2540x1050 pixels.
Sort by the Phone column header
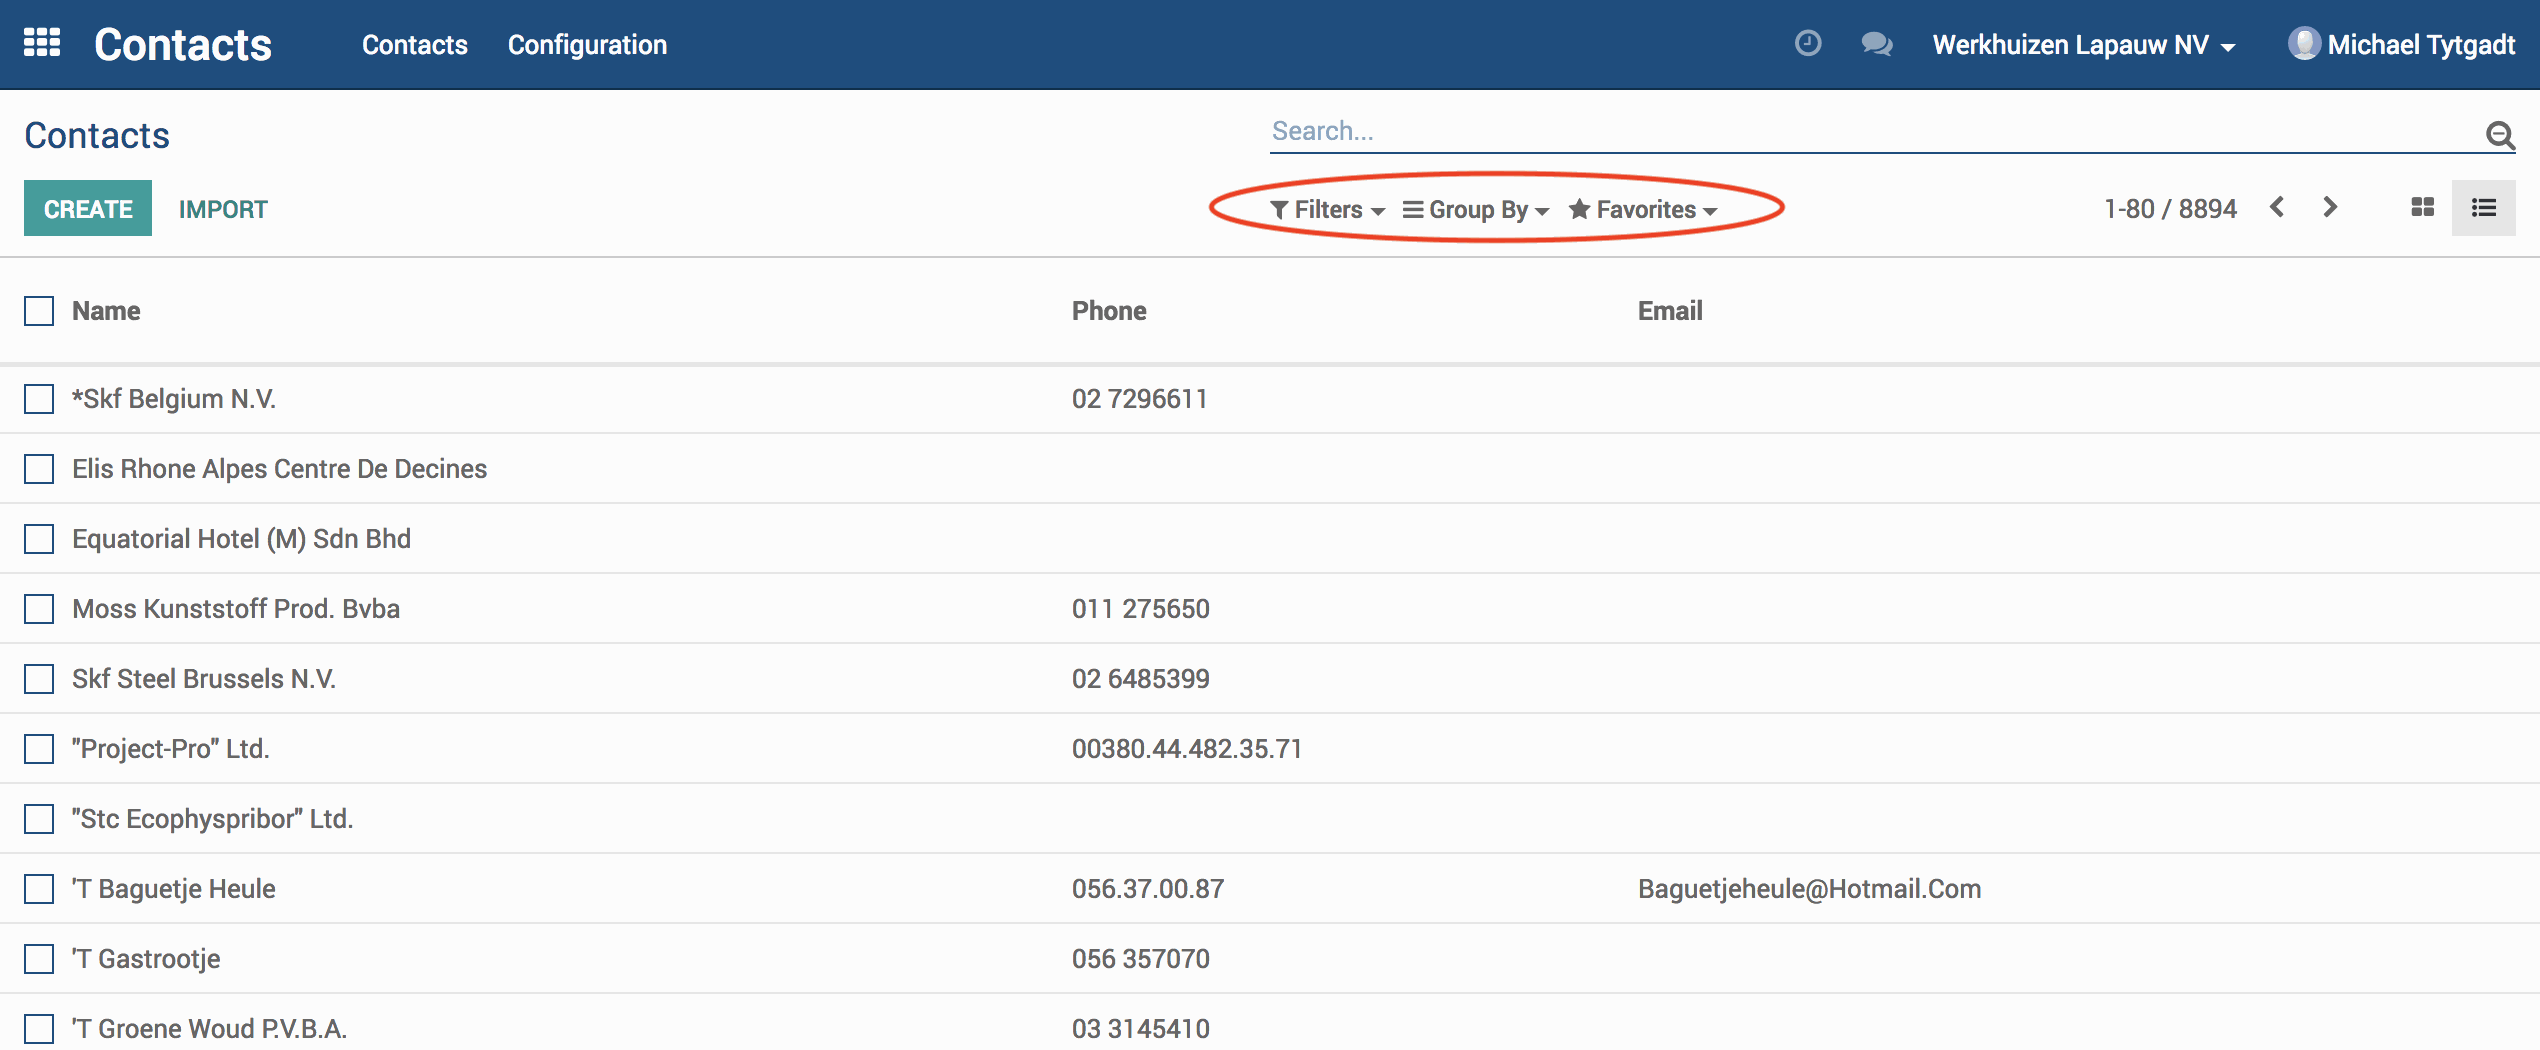tap(1109, 311)
